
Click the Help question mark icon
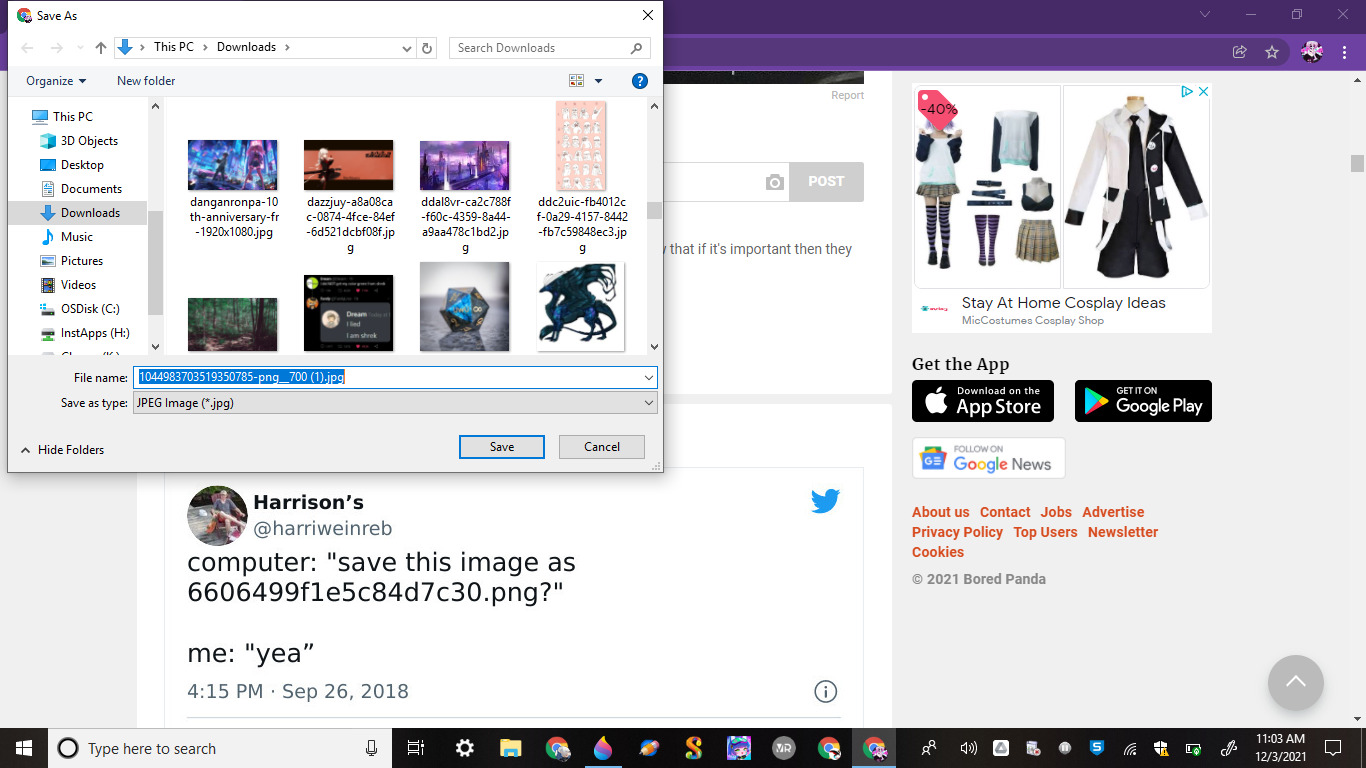click(x=640, y=81)
